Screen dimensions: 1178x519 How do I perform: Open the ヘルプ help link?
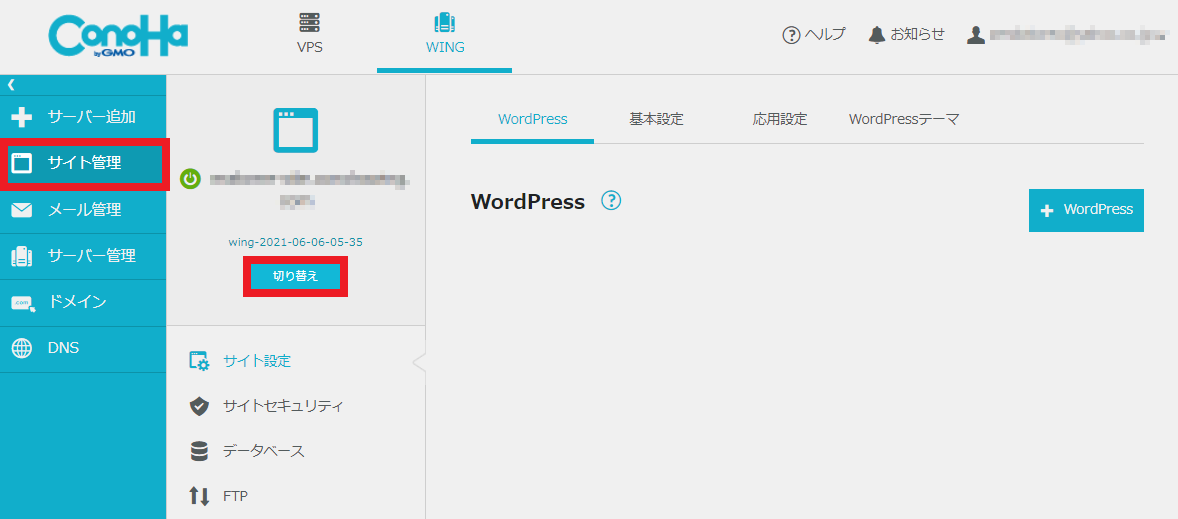[825, 35]
